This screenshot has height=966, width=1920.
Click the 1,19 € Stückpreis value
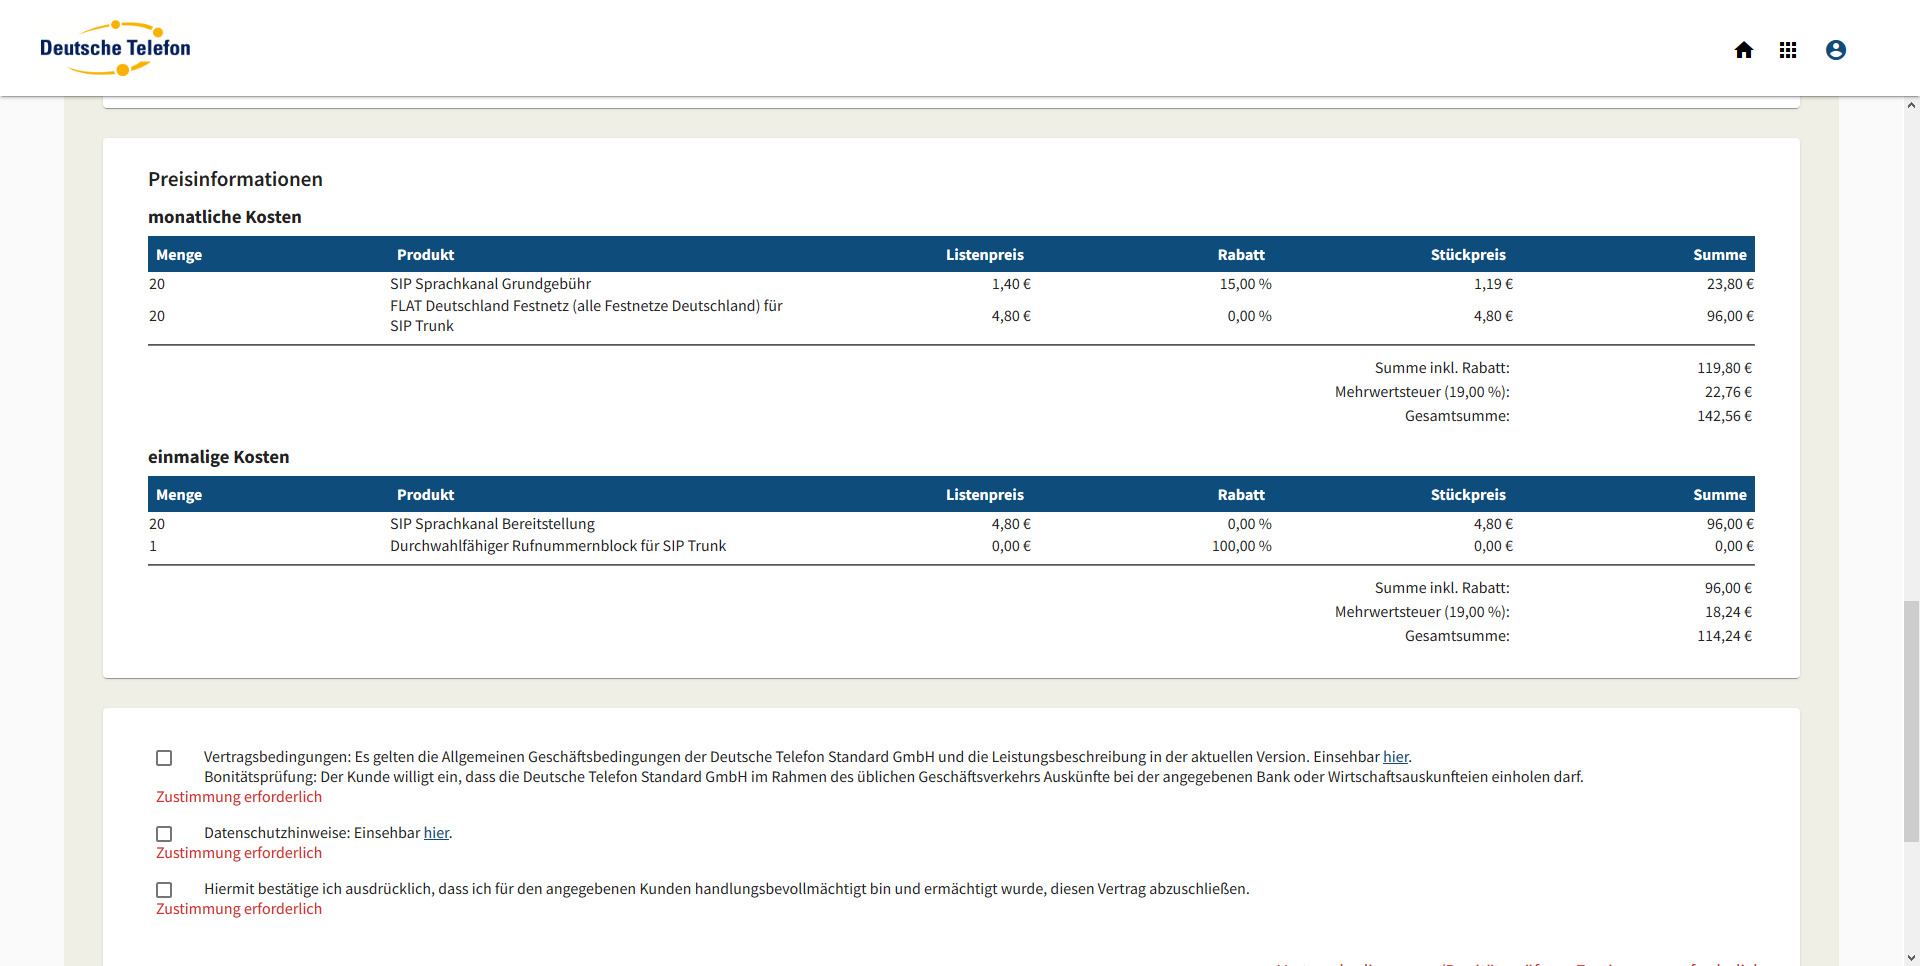click(1493, 284)
